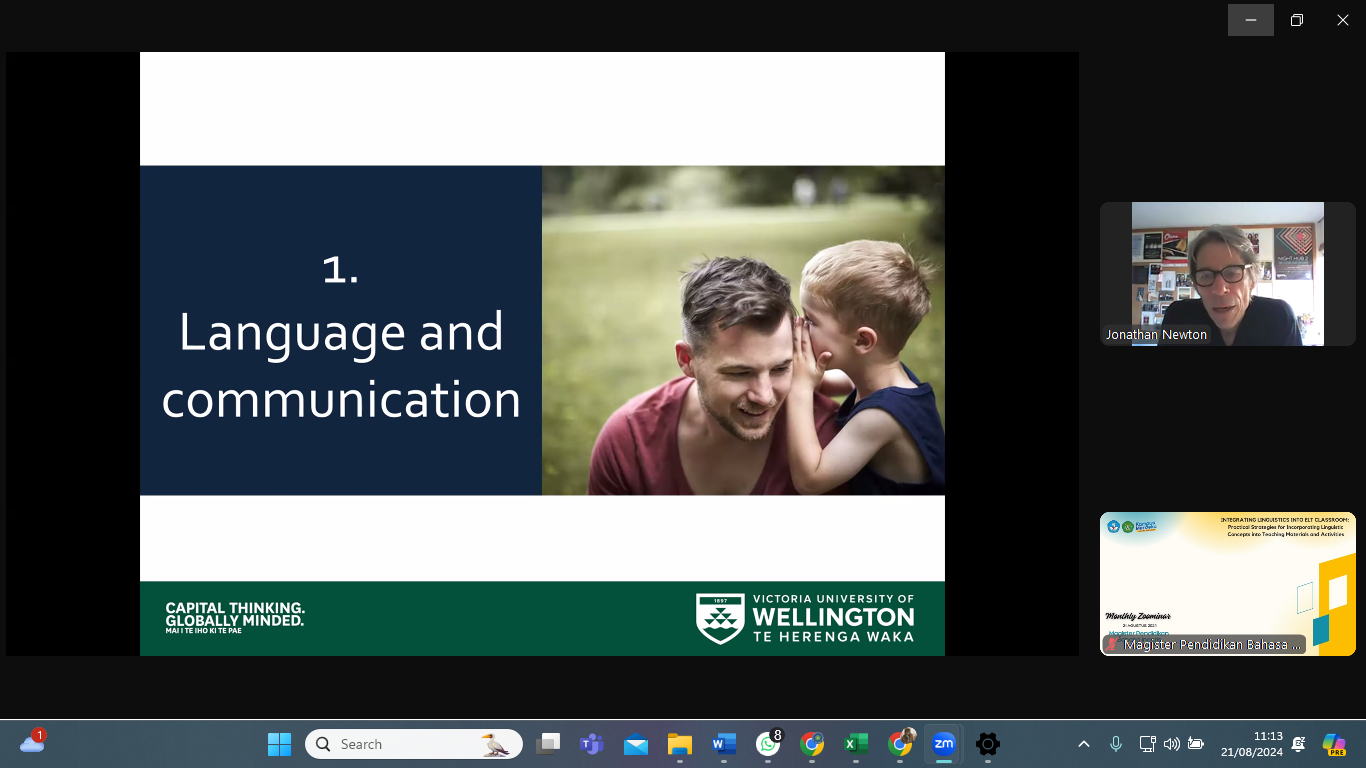Image resolution: width=1366 pixels, height=768 pixels.
Task: Open the first Google Chrome taskbar icon
Action: (x=812, y=744)
